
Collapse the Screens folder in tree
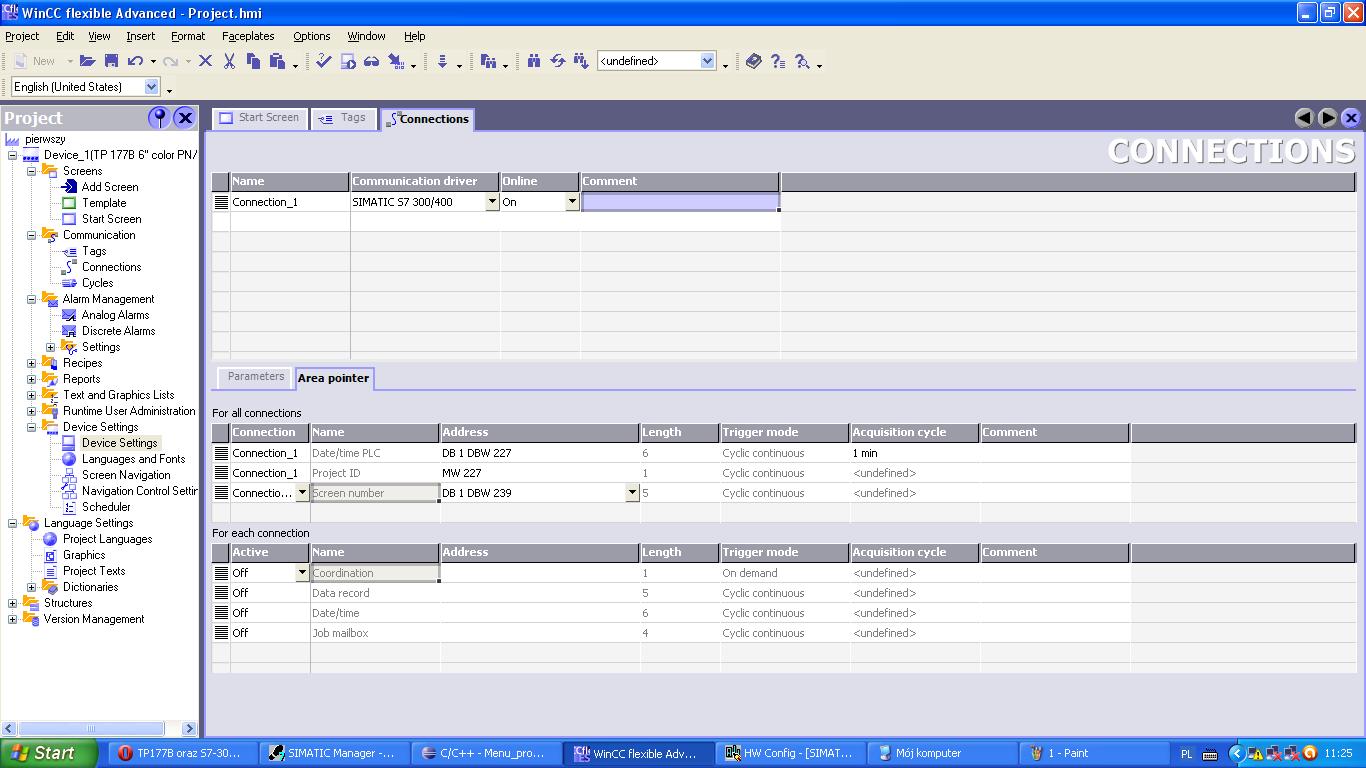32,171
